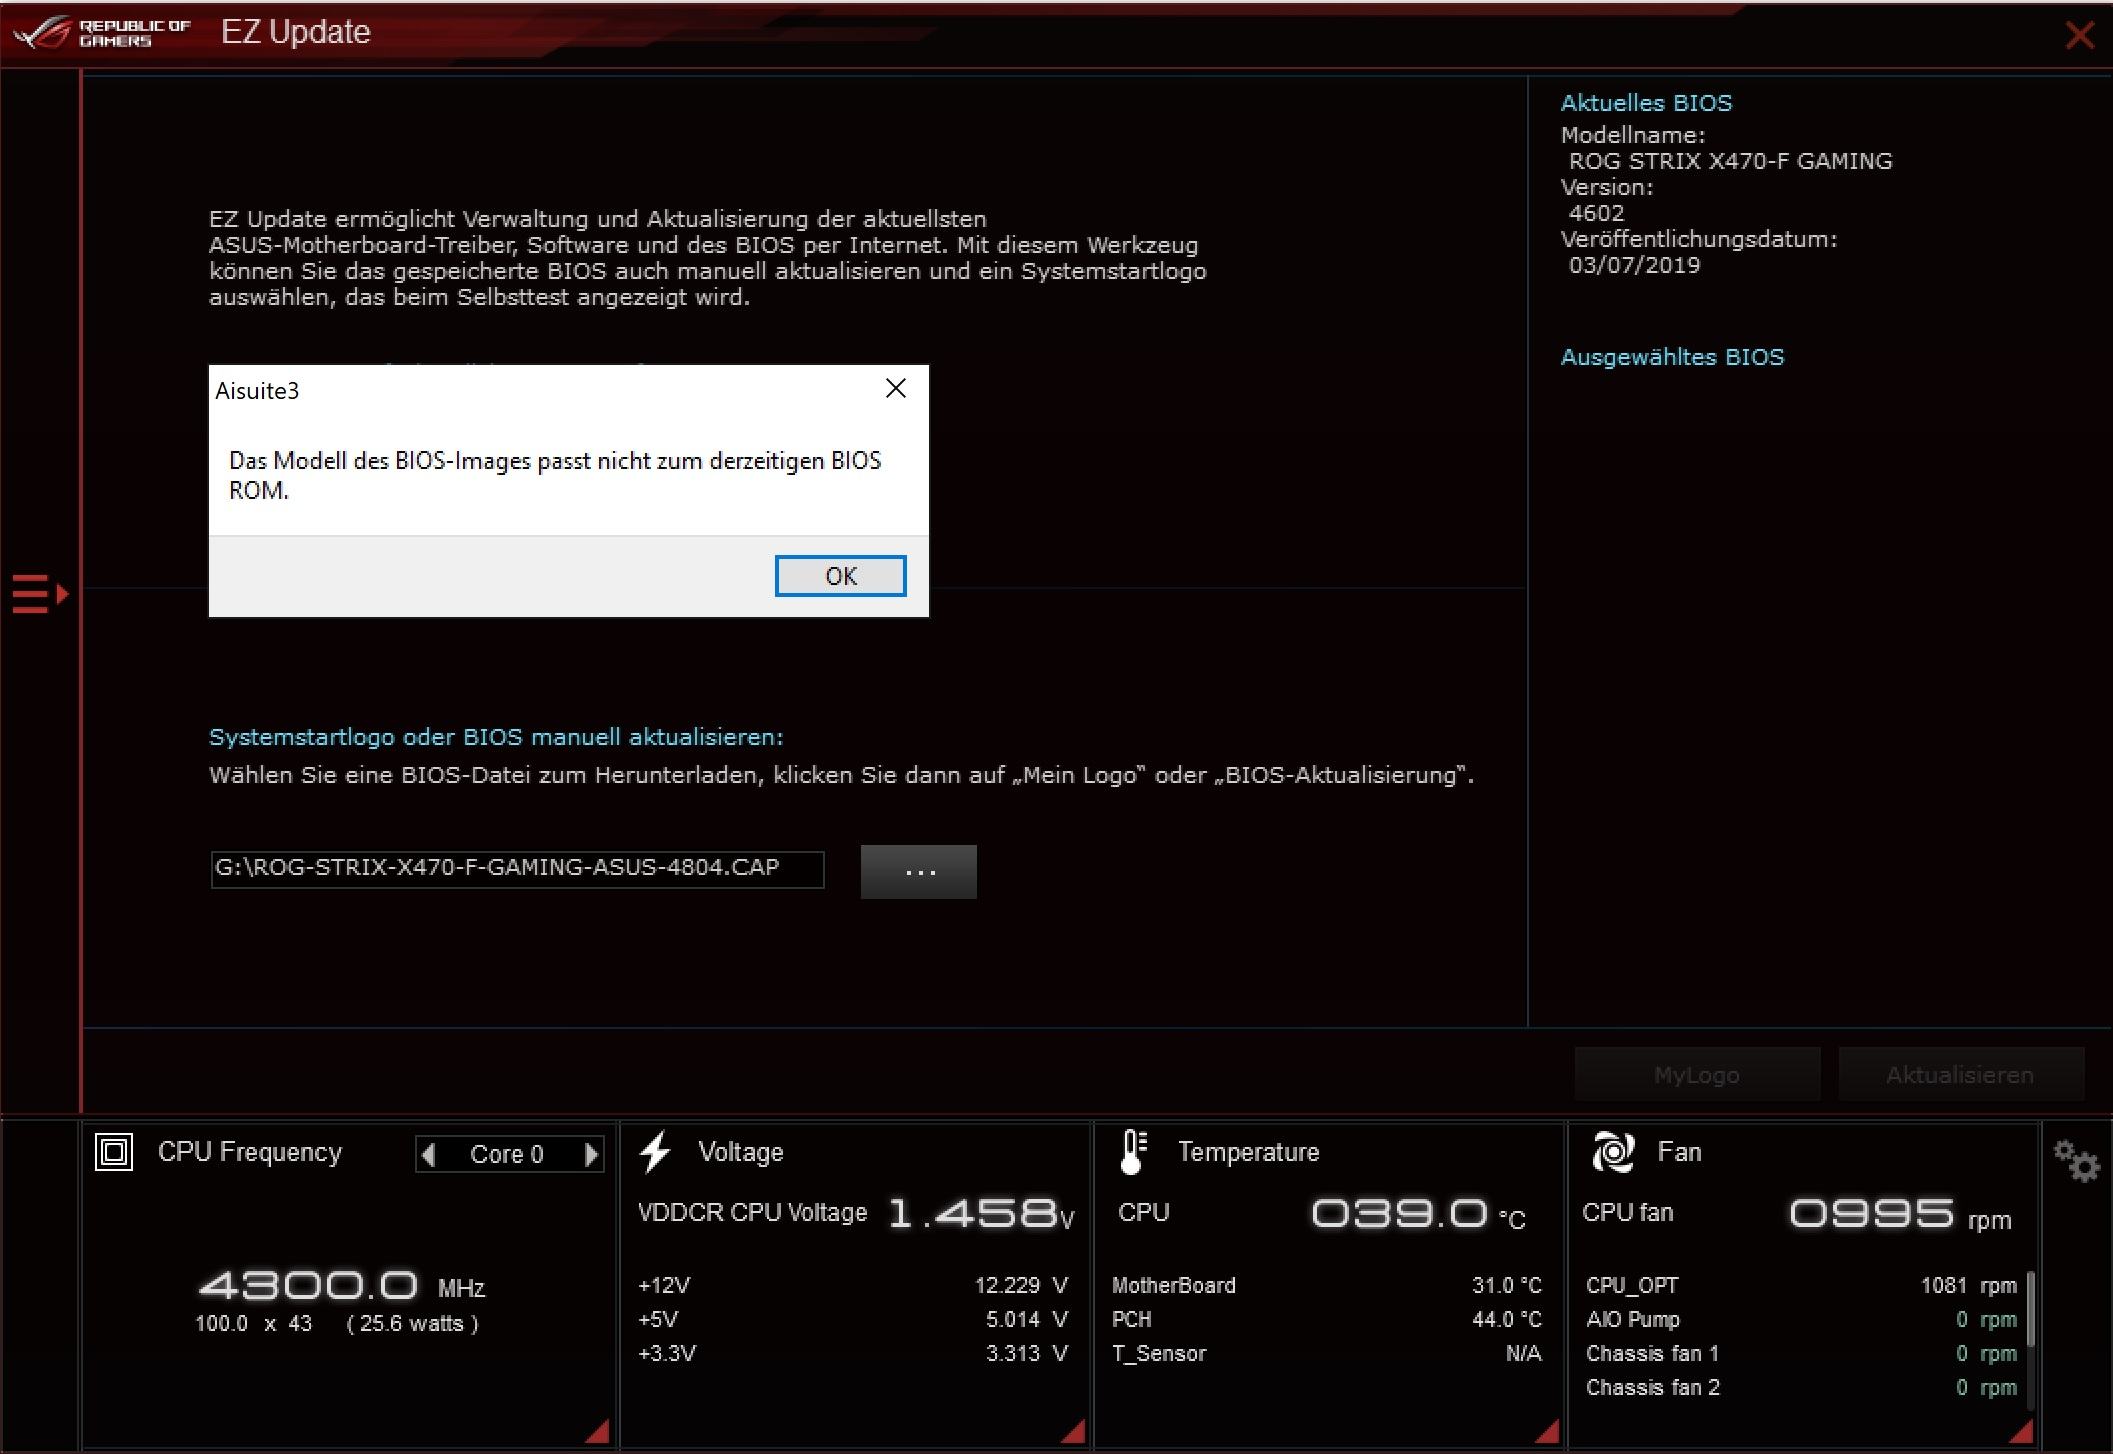Click the Voltage lightning bolt icon
The height and width of the screenshot is (1454, 2113).
656,1152
